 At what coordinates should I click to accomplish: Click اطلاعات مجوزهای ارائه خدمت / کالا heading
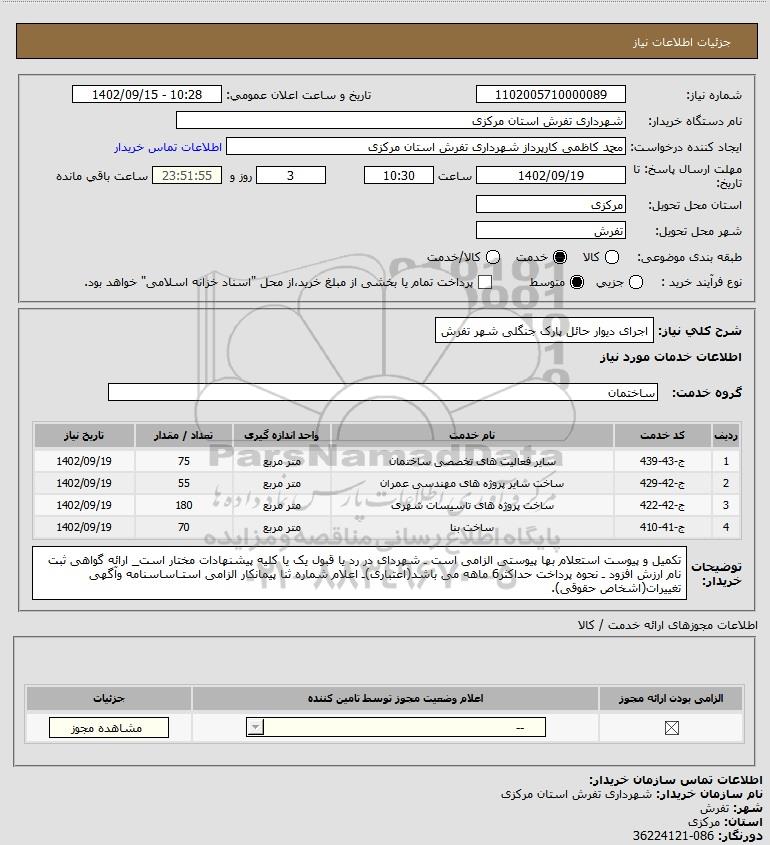[x=668, y=625]
